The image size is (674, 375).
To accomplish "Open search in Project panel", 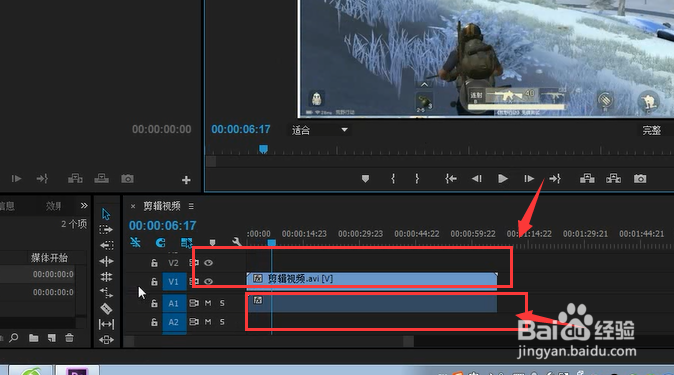I will click(14, 338).
